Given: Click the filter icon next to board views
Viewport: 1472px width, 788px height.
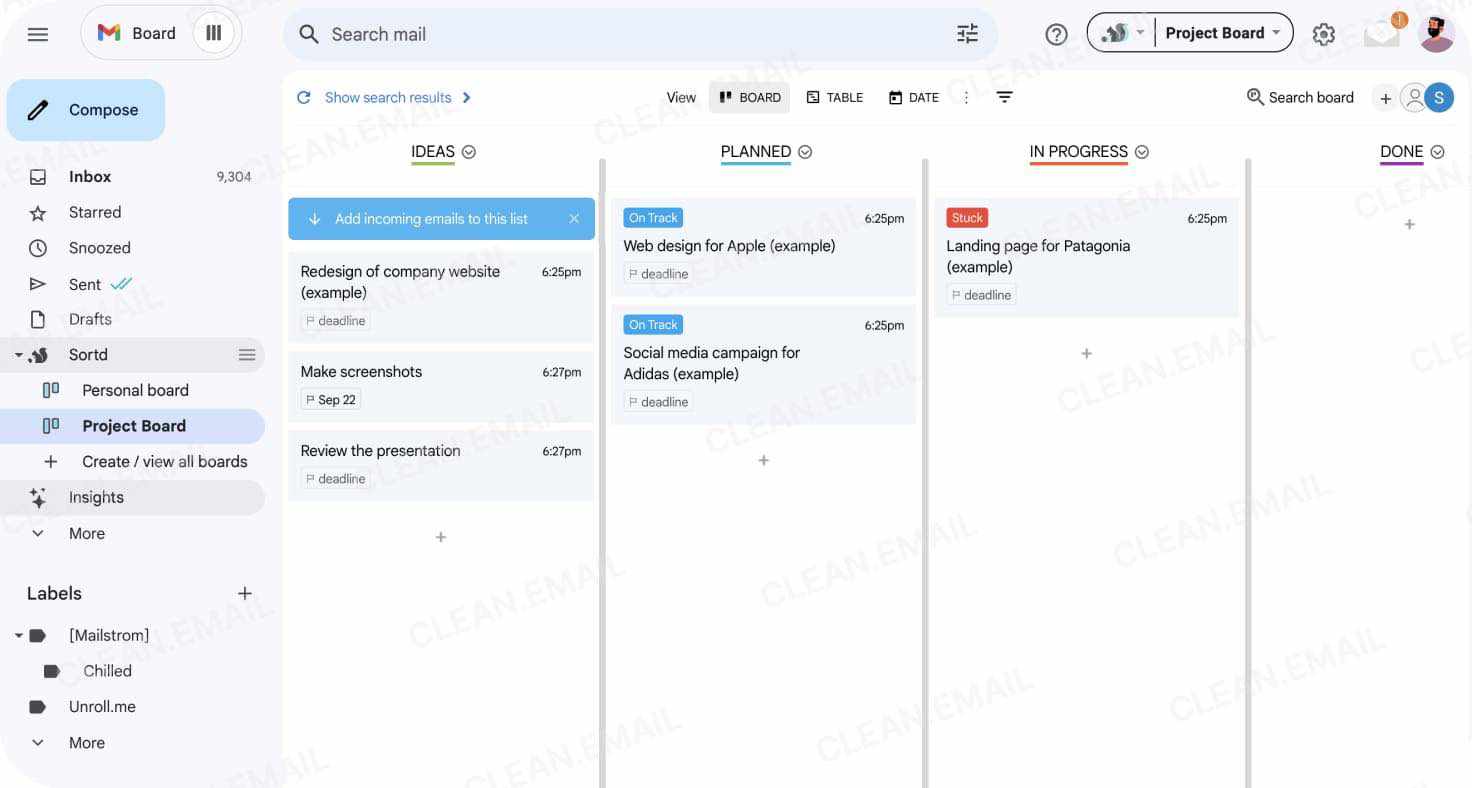Looking at the screenshot, I should pos(1005,97).
